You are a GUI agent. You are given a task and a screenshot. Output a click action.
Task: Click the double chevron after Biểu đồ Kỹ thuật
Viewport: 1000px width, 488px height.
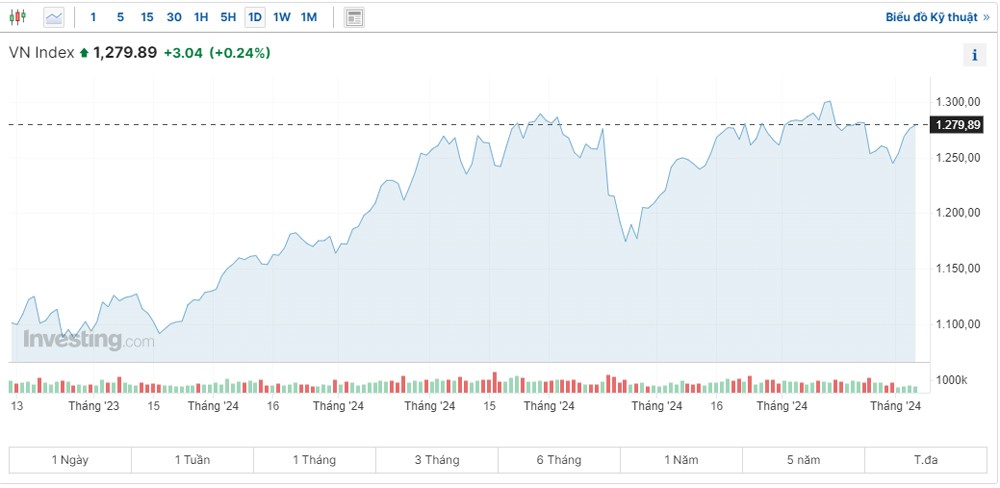click(986, 17)
